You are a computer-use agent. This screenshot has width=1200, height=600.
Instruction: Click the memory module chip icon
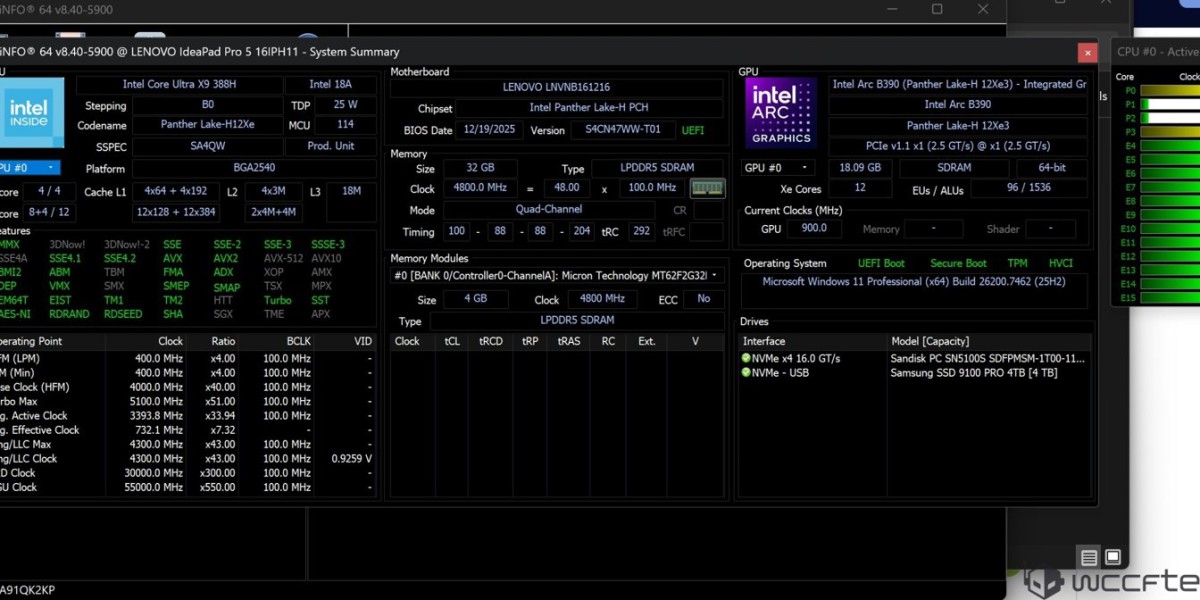pyautogui.click(x=707, y=189)
